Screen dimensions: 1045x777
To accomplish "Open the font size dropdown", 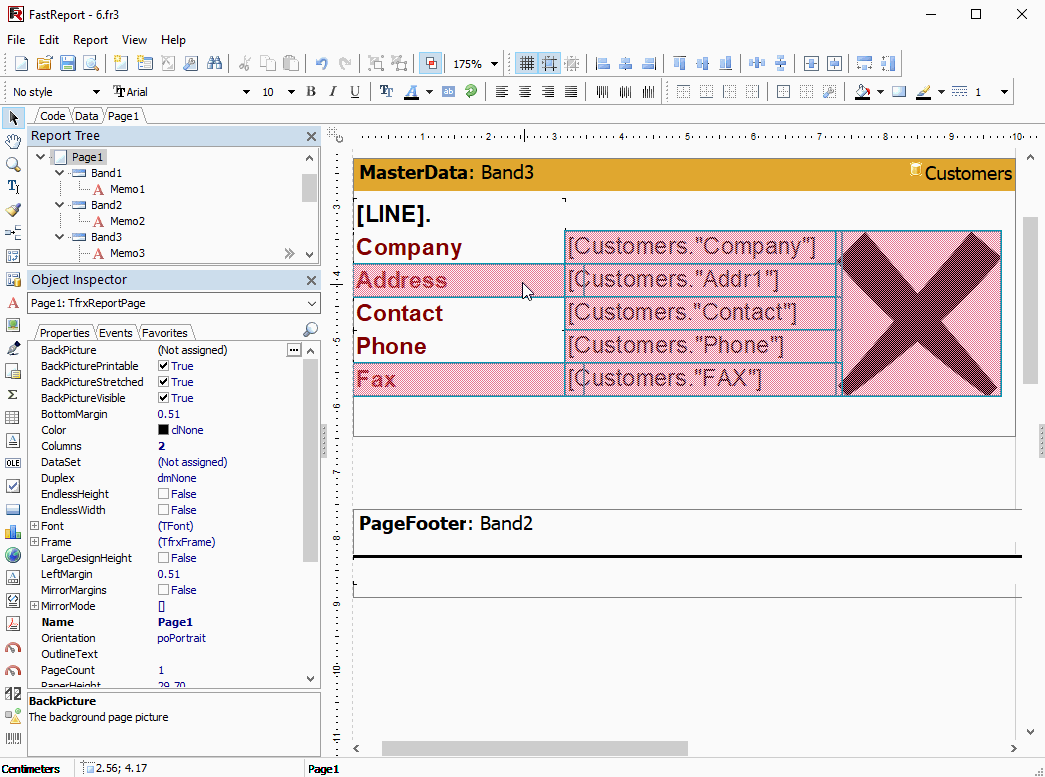I will 291,92.
